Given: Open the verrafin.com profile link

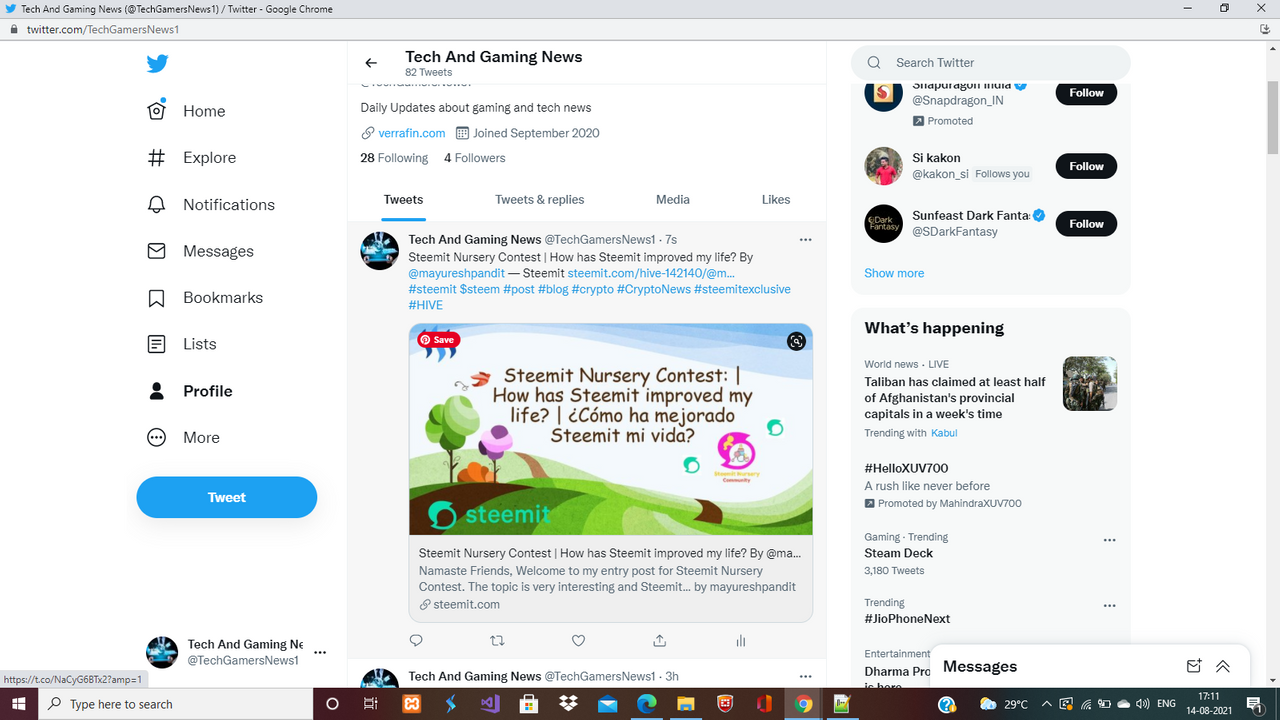Looking at the screenshot, I should [x=412, y=133].
